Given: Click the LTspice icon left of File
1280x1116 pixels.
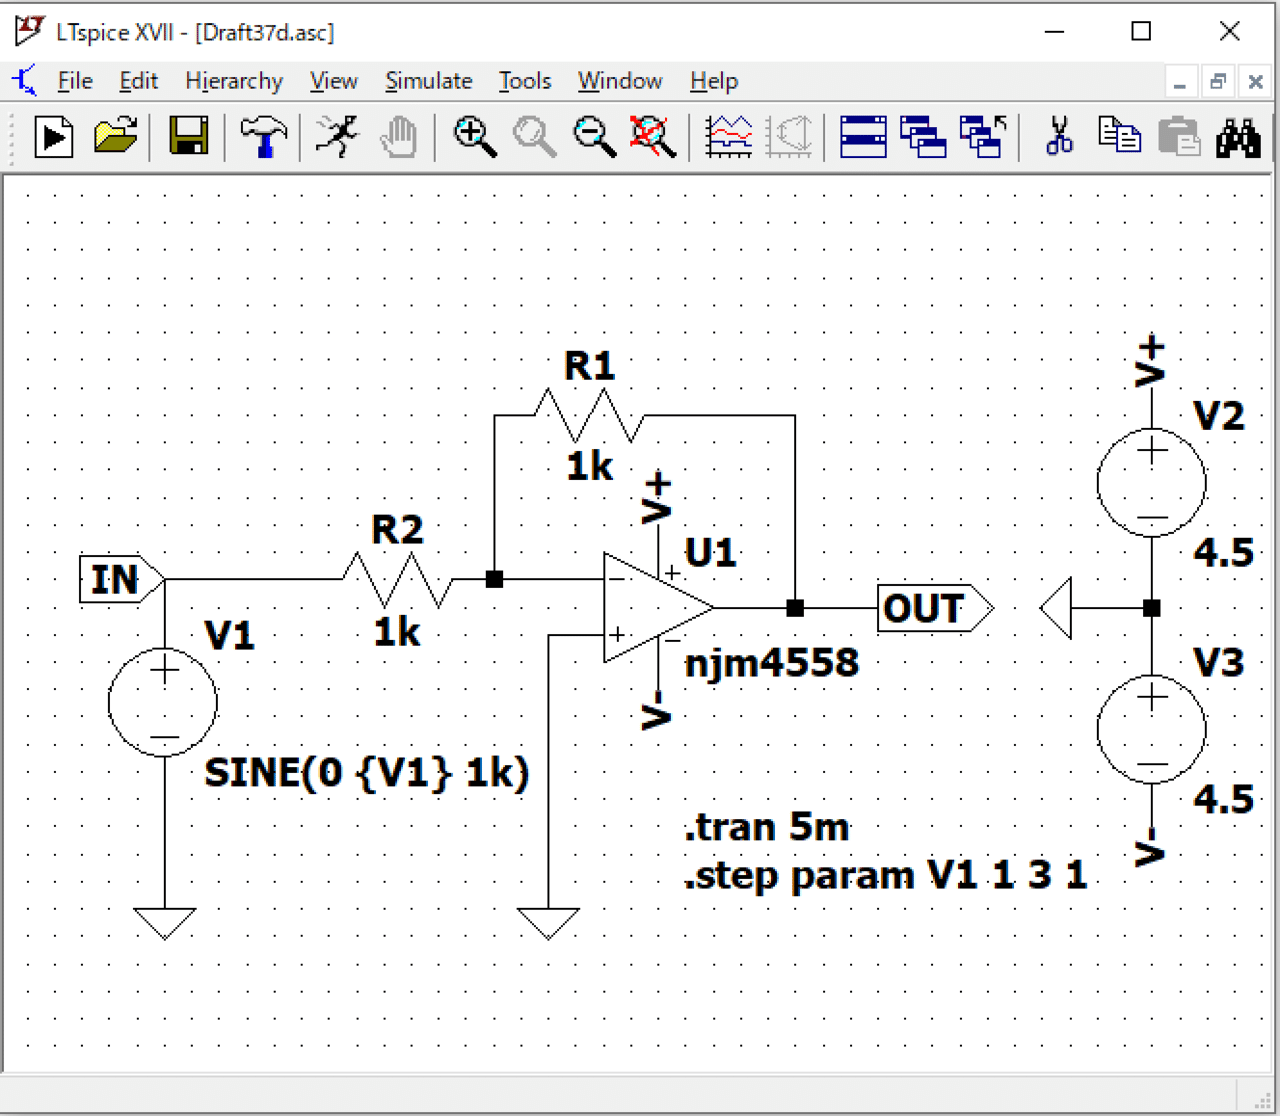Looking at the screenshot, I should (x=25, y=80).
